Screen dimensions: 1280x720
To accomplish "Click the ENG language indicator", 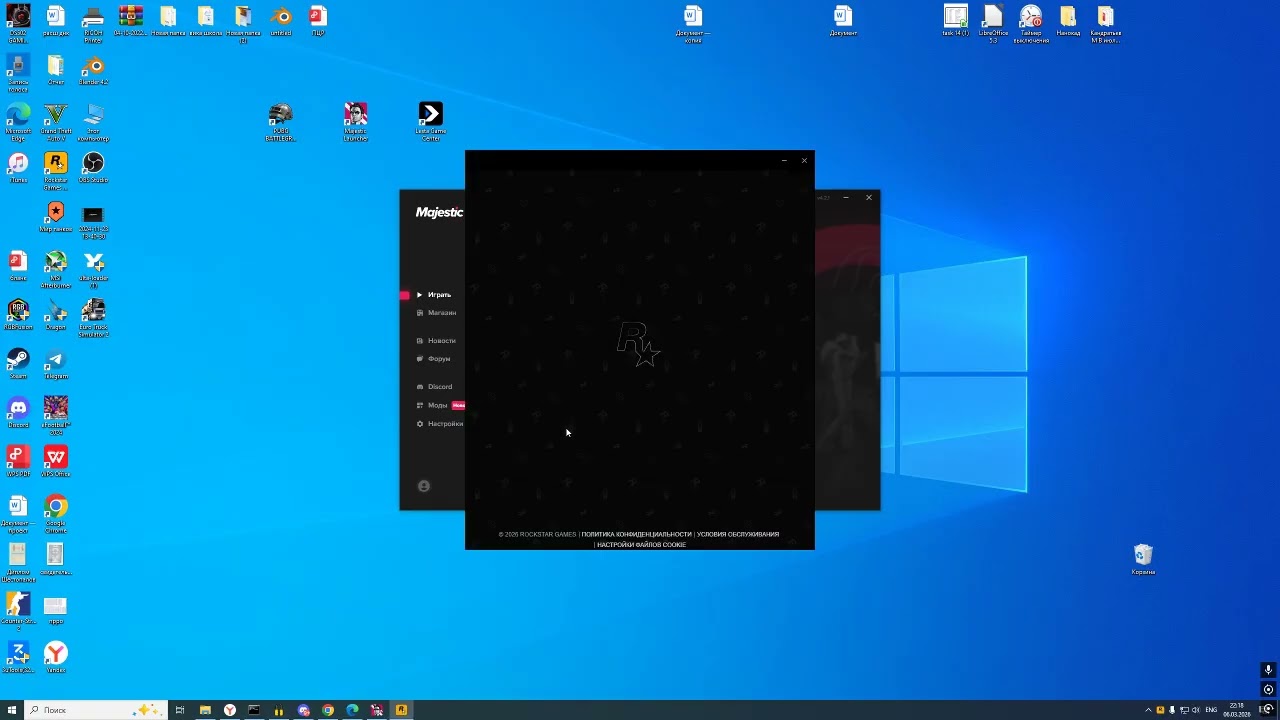I will [x=1211, y=710].
